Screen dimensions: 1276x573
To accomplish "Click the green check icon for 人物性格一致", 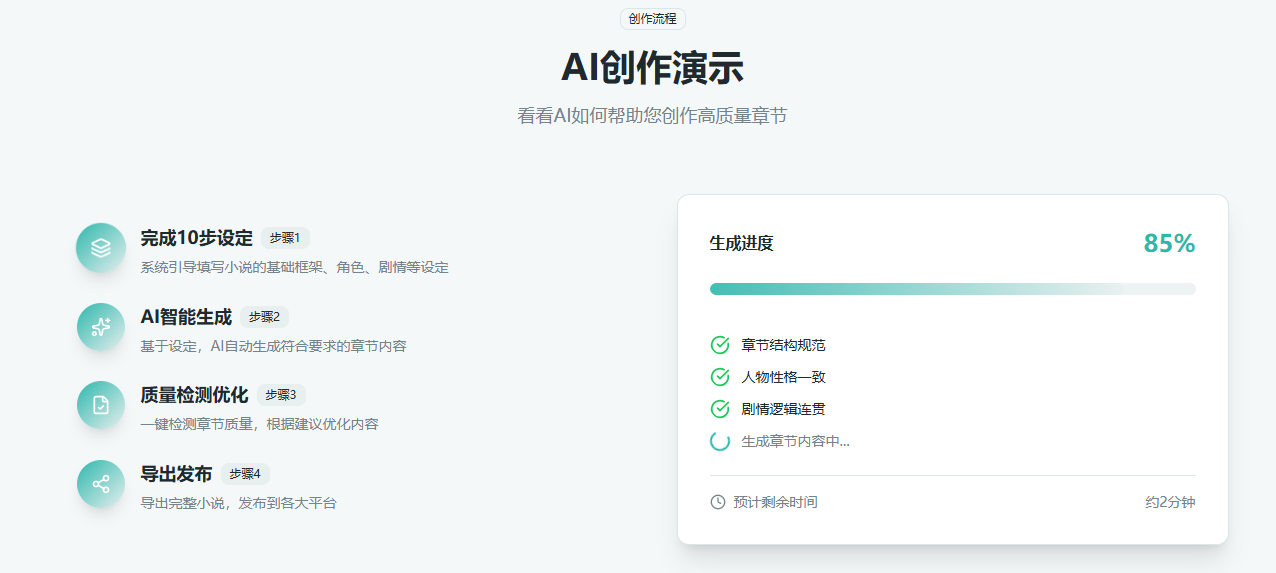I will click(x=720, y=377).
